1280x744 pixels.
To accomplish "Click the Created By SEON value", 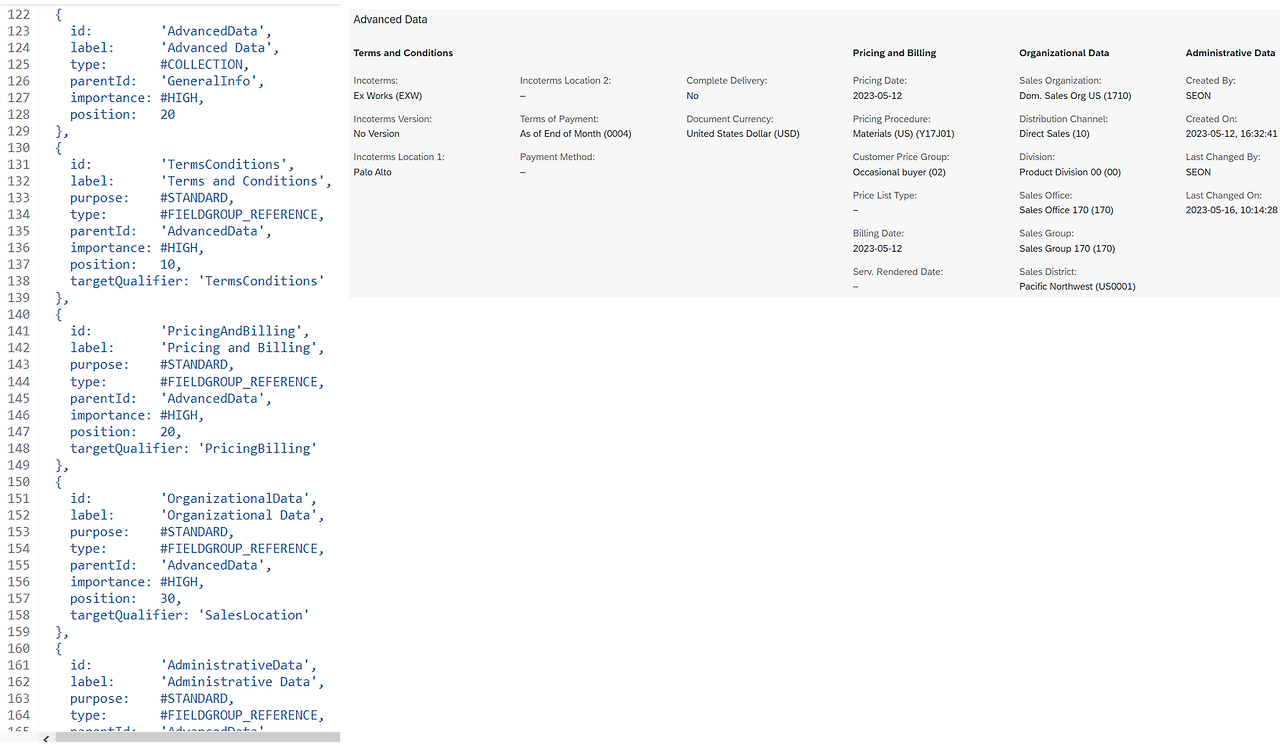I will point(1197,95).
